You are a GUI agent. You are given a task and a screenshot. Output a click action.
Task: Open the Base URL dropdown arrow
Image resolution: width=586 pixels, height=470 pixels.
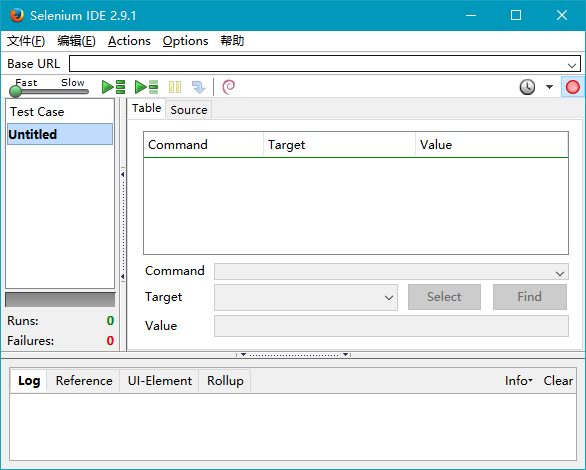571,65
